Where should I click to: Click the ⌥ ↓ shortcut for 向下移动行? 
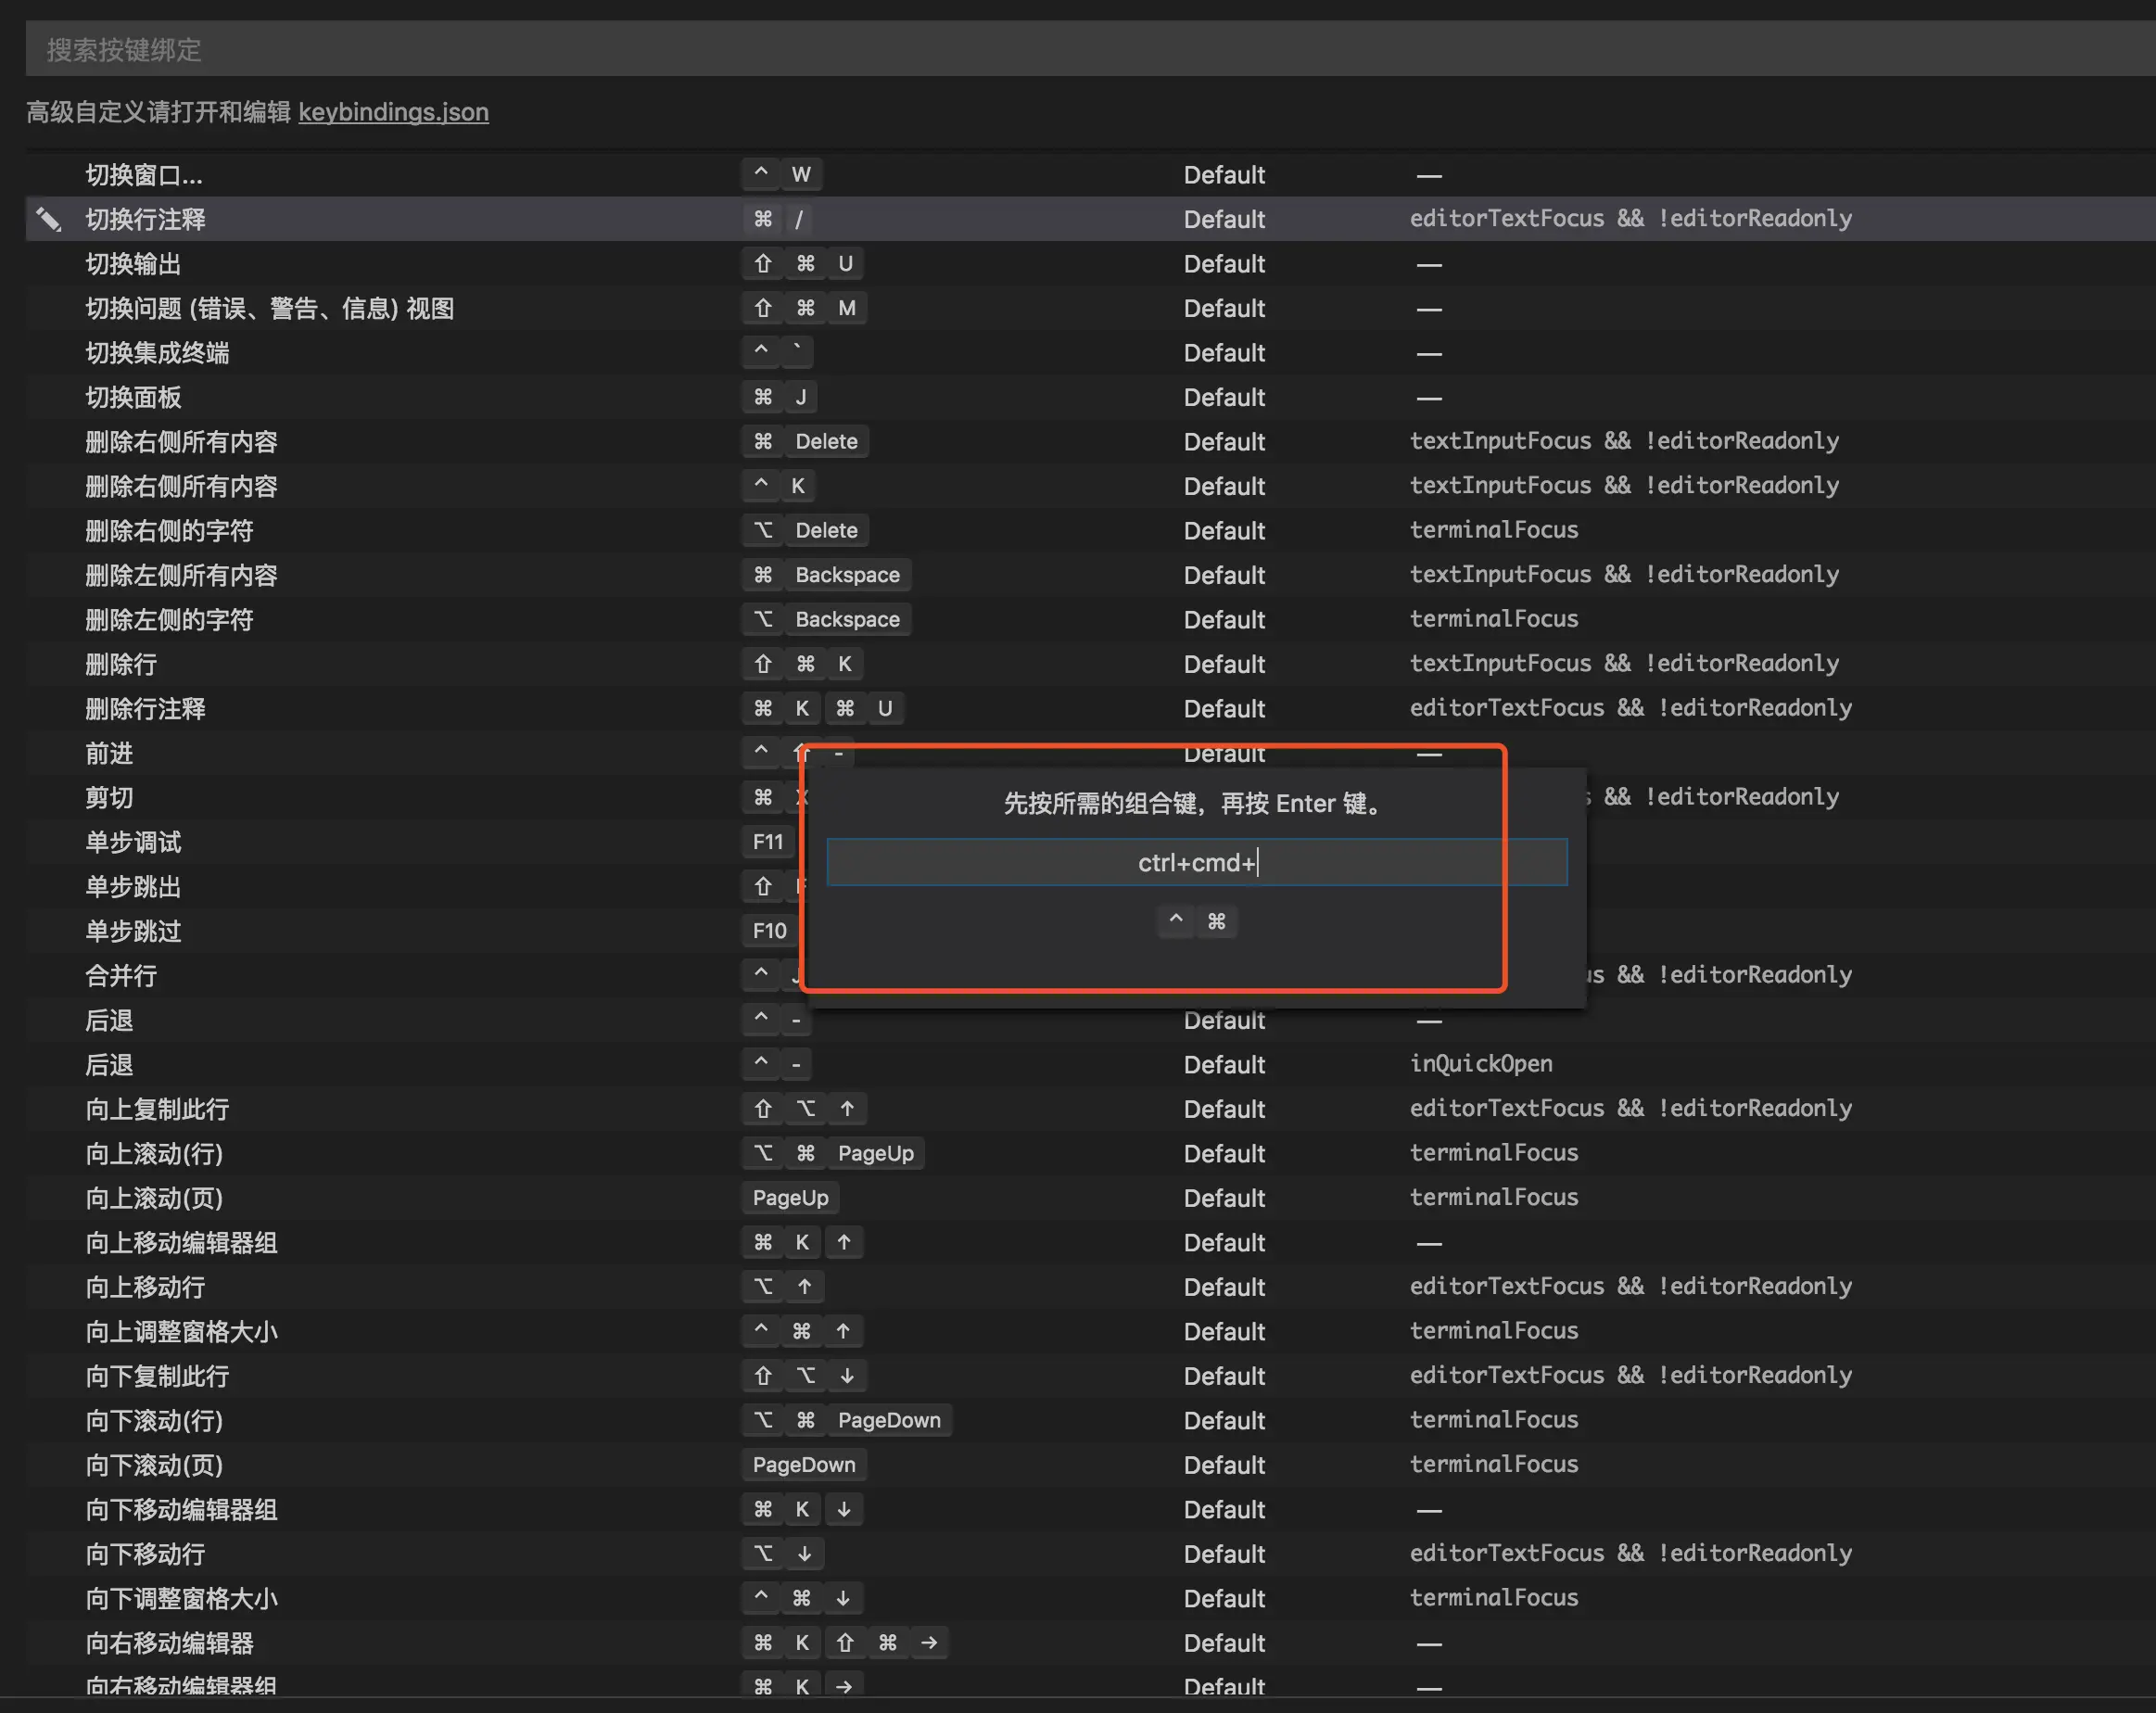pyautogui.click(x=783, y=1553)
